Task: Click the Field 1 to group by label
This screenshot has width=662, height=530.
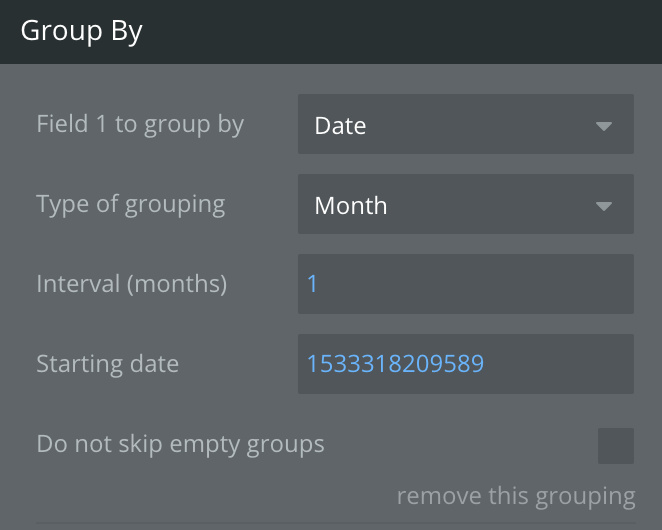Action: coord(140,125)
